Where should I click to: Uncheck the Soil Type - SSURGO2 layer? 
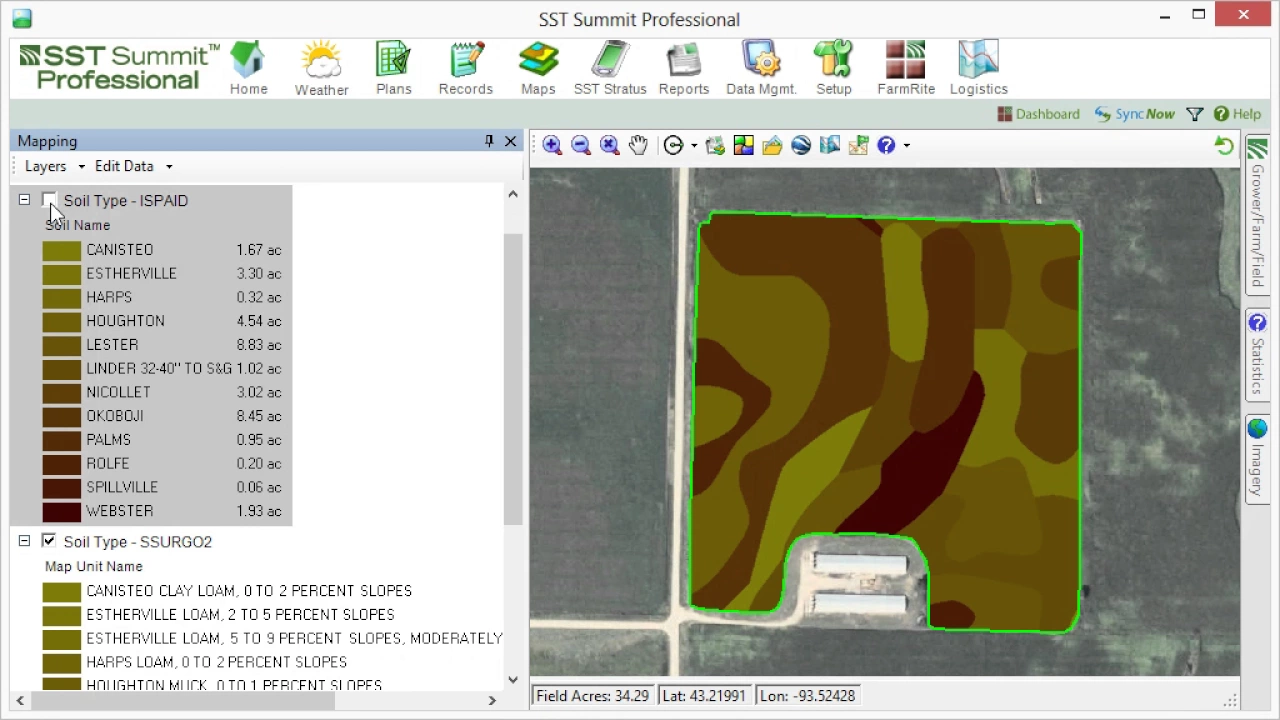pos(49,541)
